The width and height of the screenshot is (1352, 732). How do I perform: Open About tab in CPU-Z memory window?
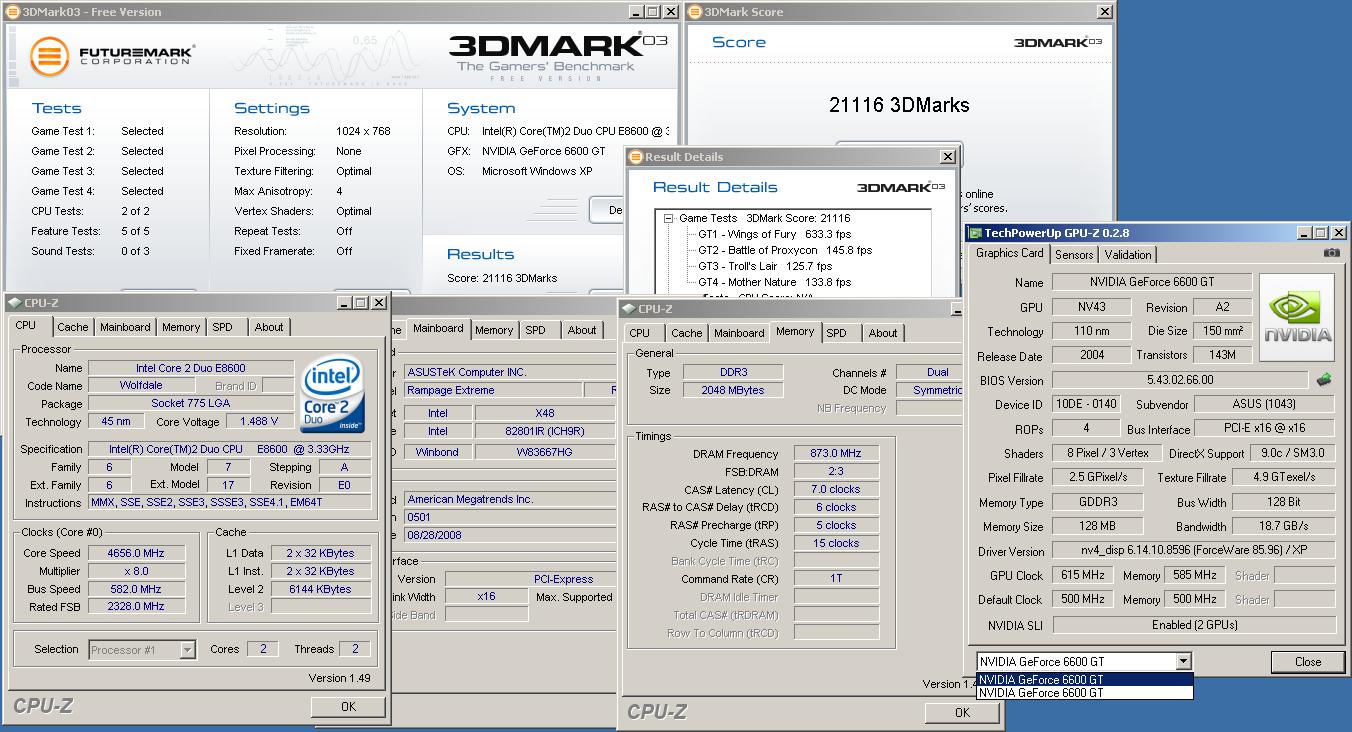(x=883, y=333)
